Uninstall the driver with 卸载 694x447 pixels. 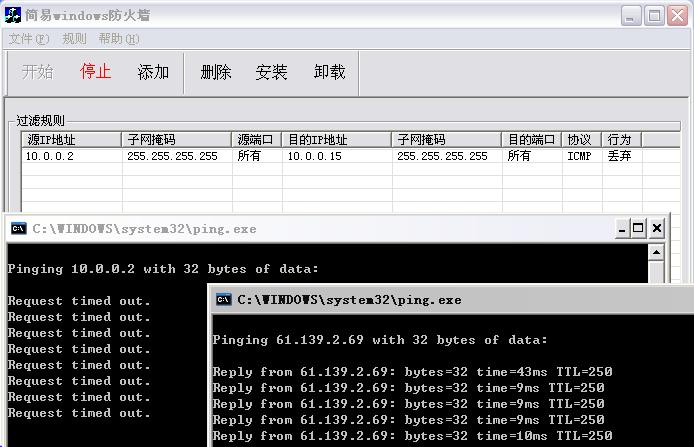tap(329, 72)
